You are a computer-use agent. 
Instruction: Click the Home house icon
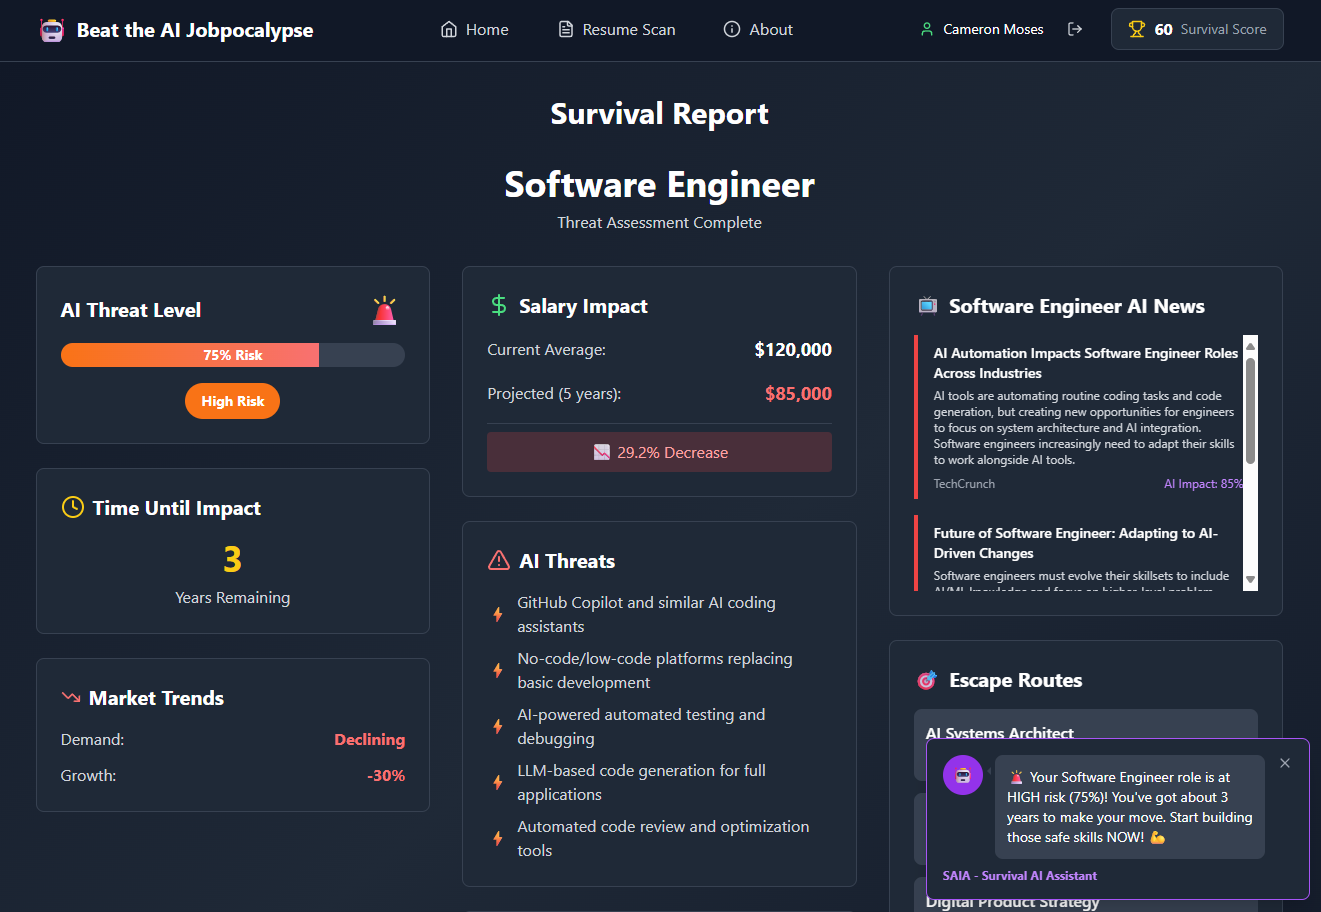point(449,30)
